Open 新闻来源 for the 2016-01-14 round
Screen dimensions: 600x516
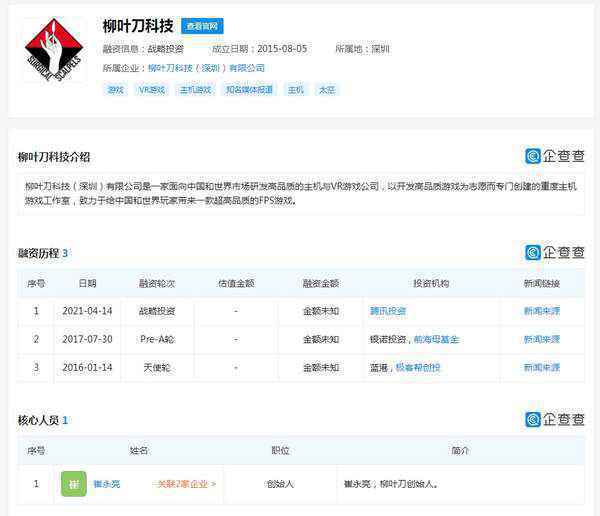(x=541, y=368)
